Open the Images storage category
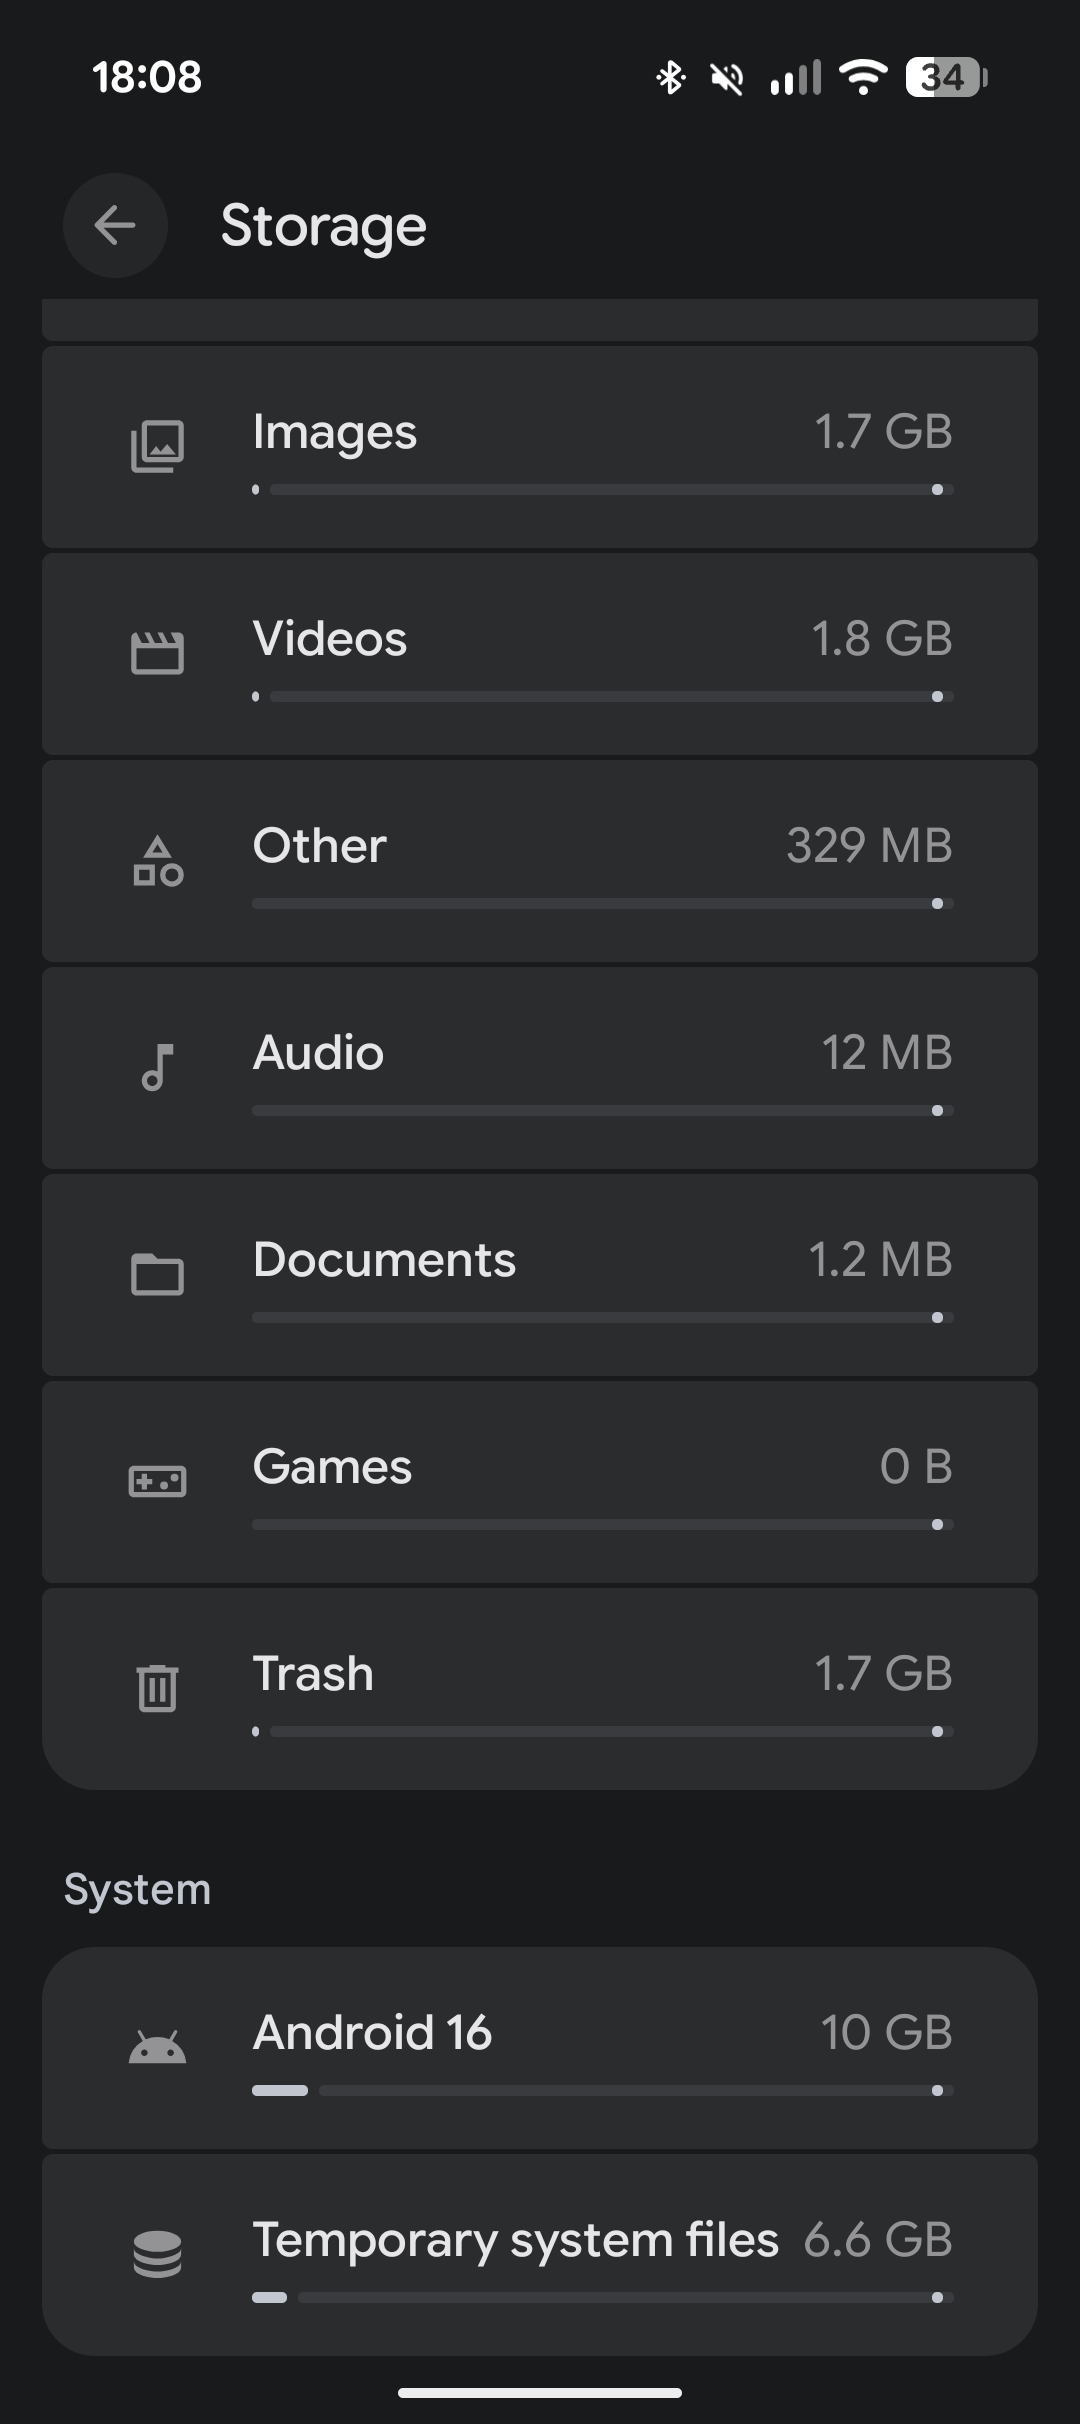This screenshot has width=1080, height=2424. (540, 447)
